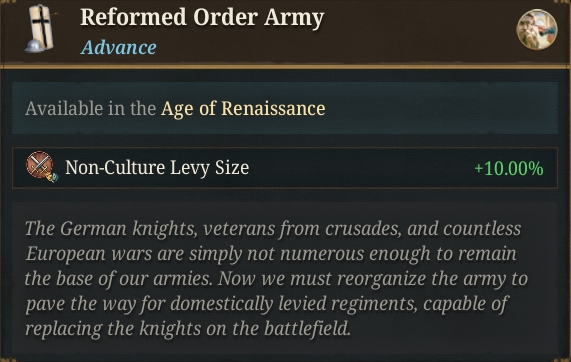Click 'Available in the' gray text
Viewport: 571px width, 362px height.
pos(90,109)
